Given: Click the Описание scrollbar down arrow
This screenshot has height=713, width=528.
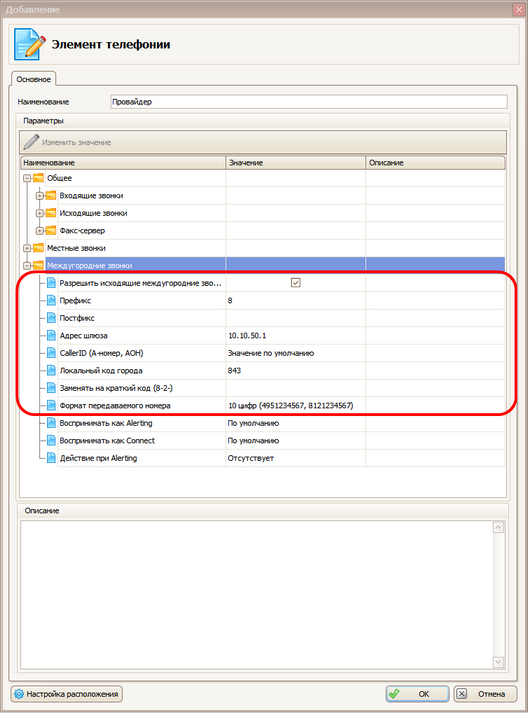Looking at the screenshot, I should point(498,662).
